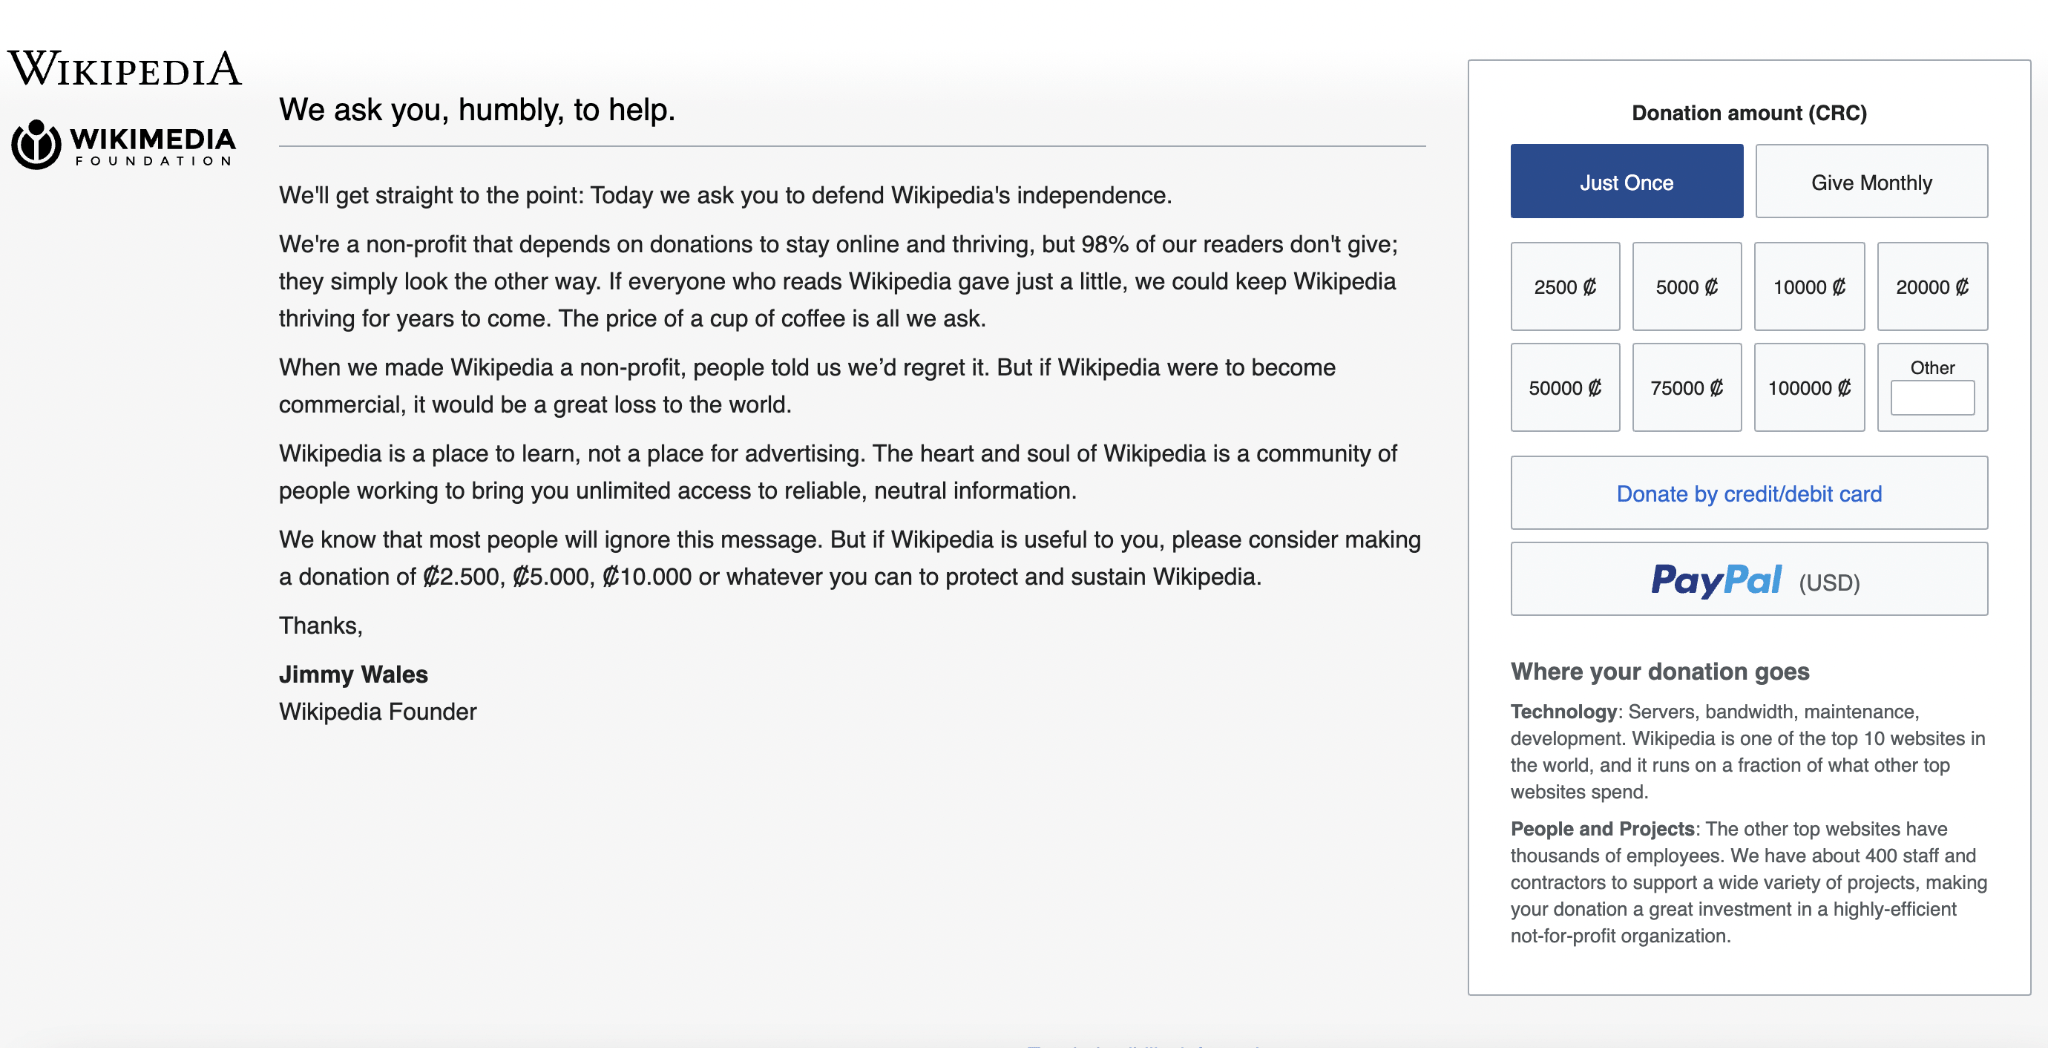This screenshot has width=2048, height=1048.
Task: Switch to Give Monthly donation
Action: 1871,182
